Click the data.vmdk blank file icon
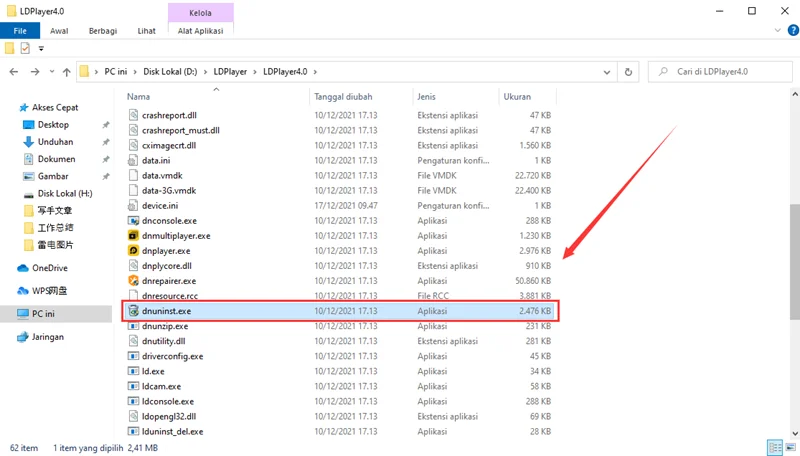 (x=133, y=175)
